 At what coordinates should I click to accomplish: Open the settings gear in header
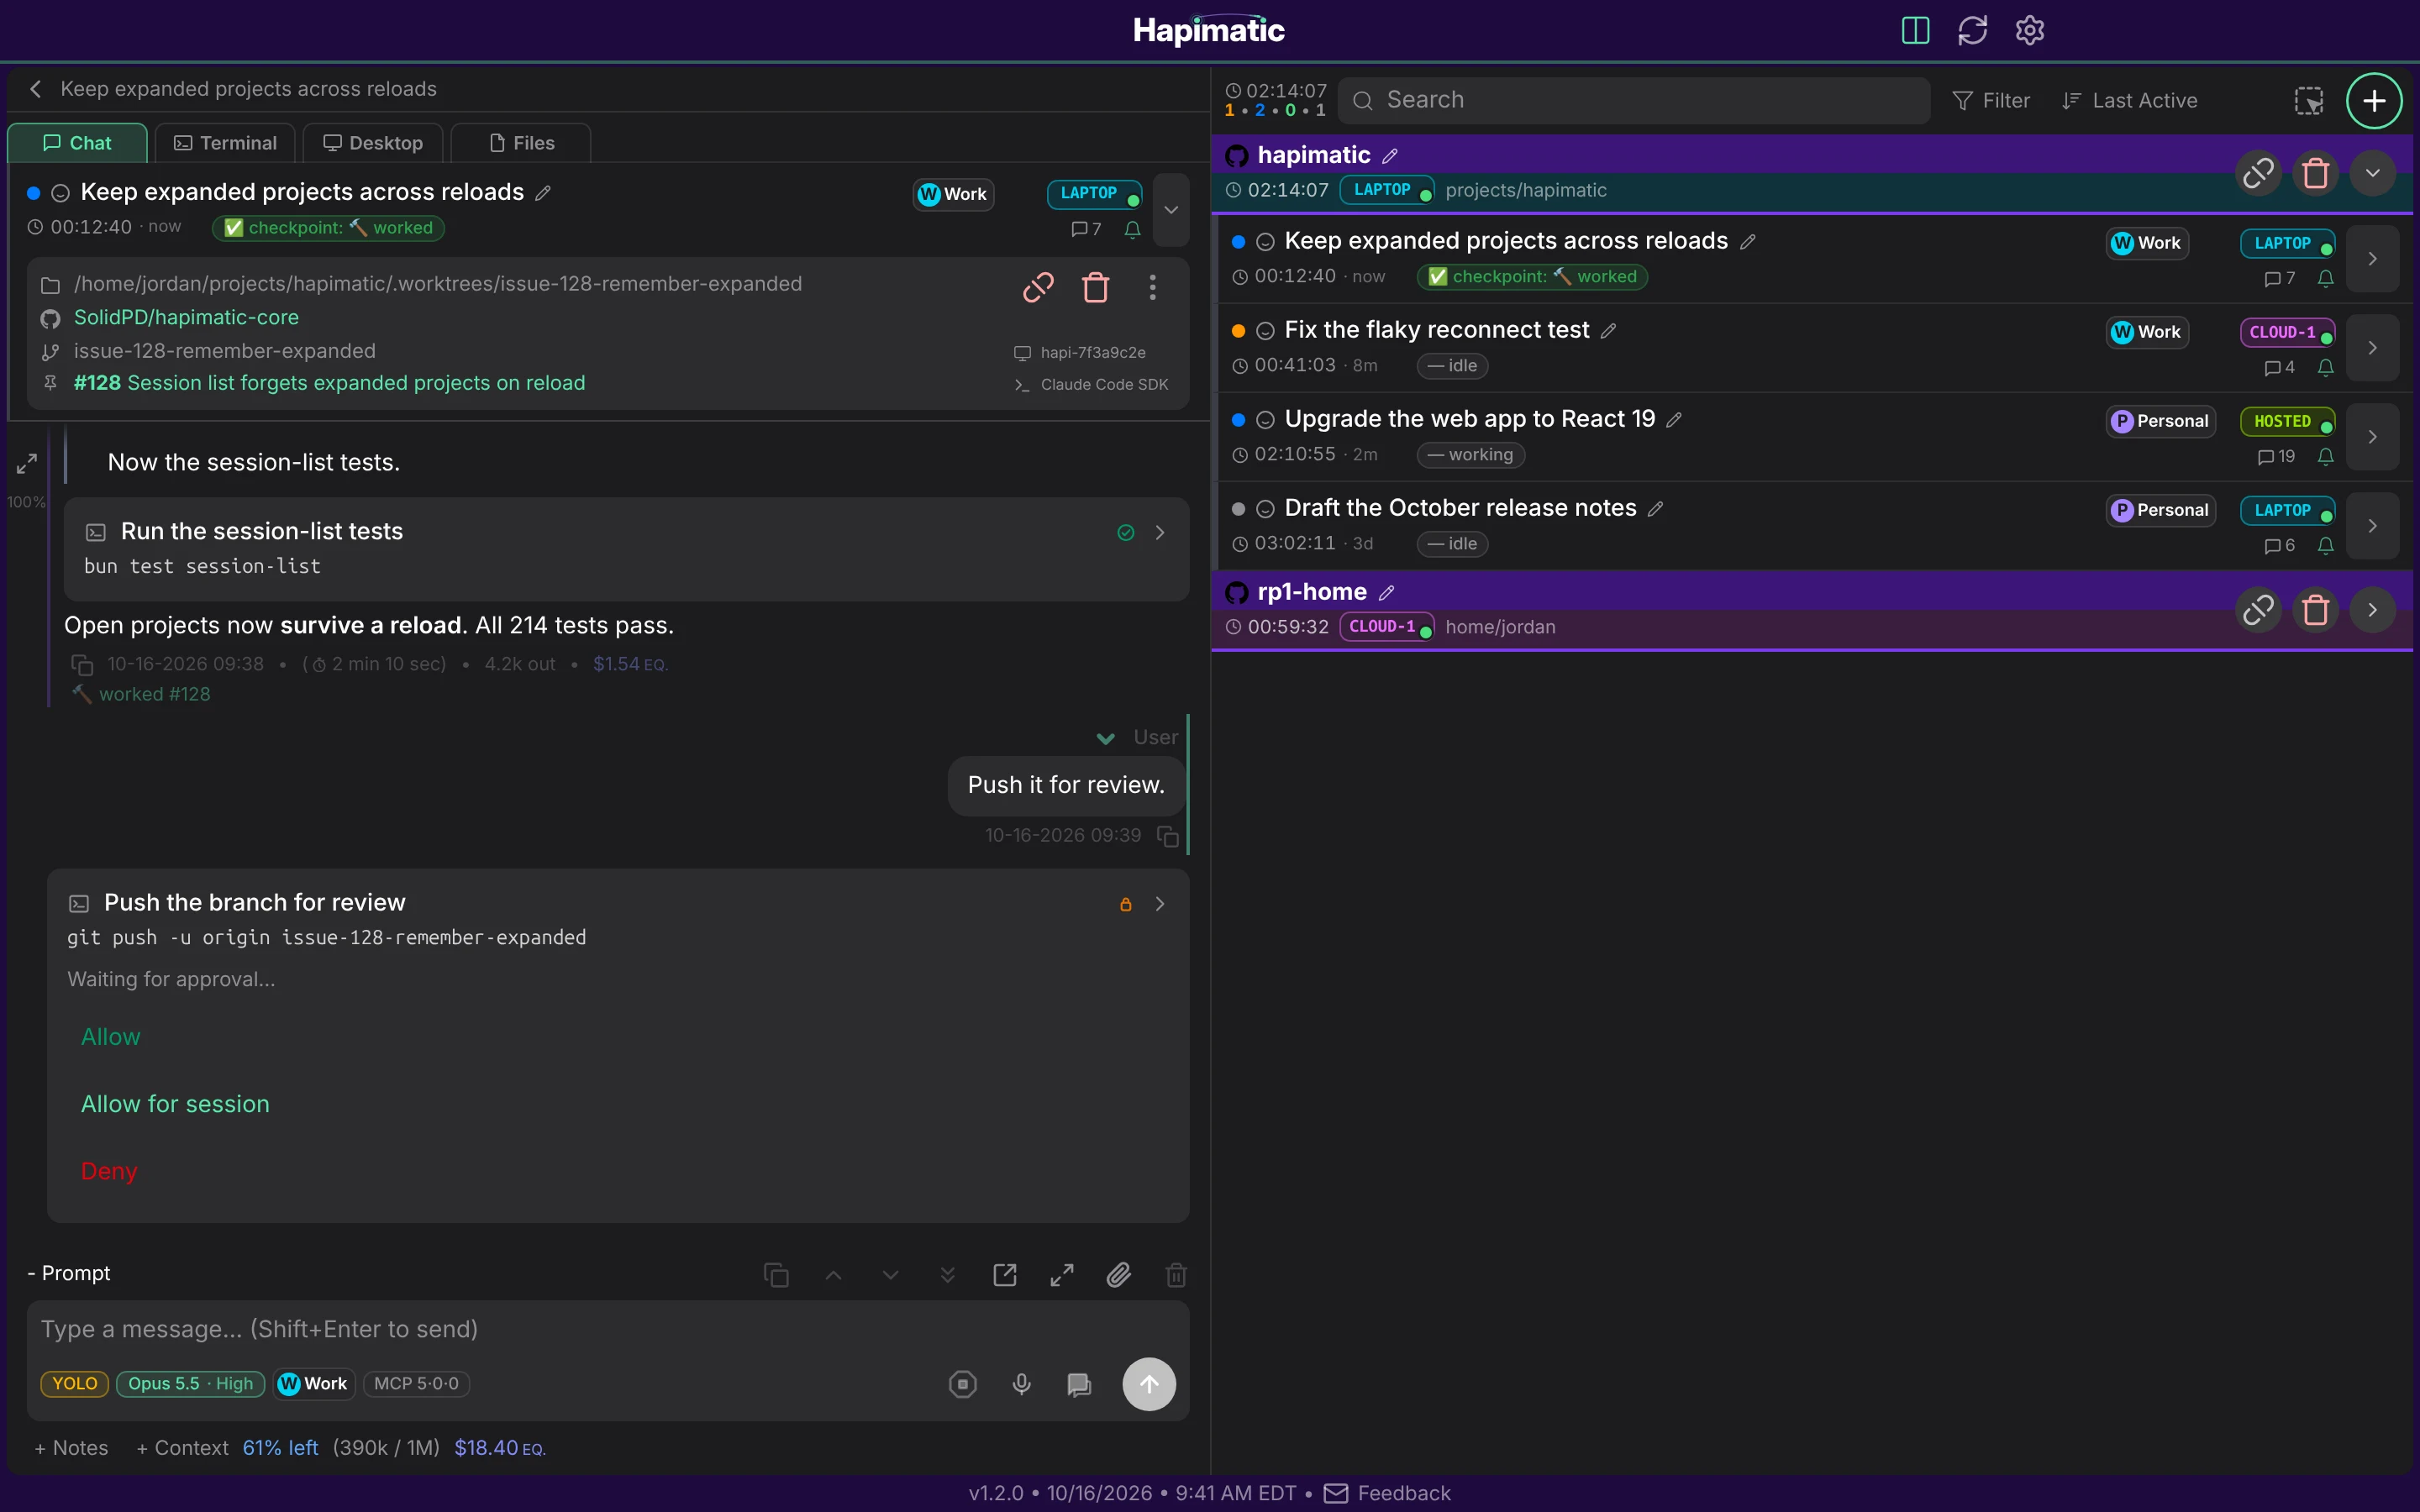coord(2029,30)
